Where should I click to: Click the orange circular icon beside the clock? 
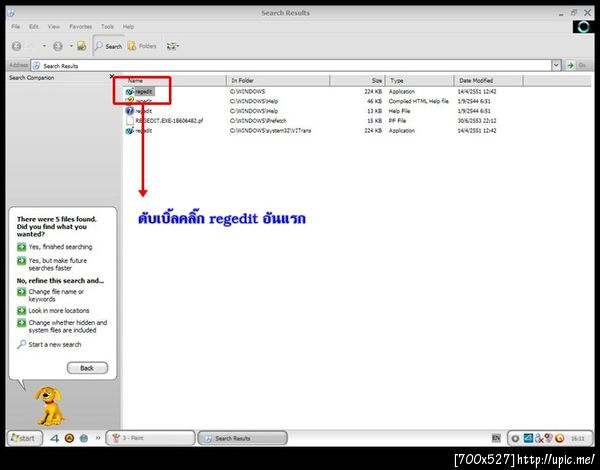point(560,438)
